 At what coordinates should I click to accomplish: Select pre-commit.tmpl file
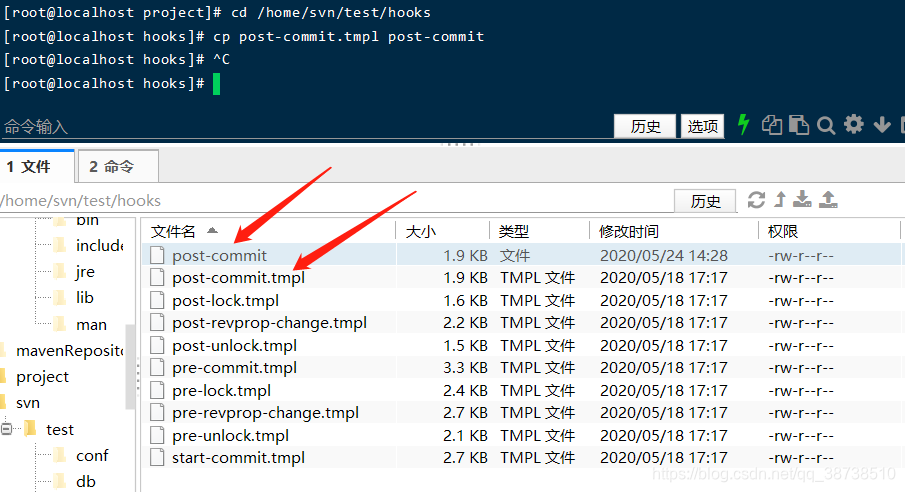(234, 368)
